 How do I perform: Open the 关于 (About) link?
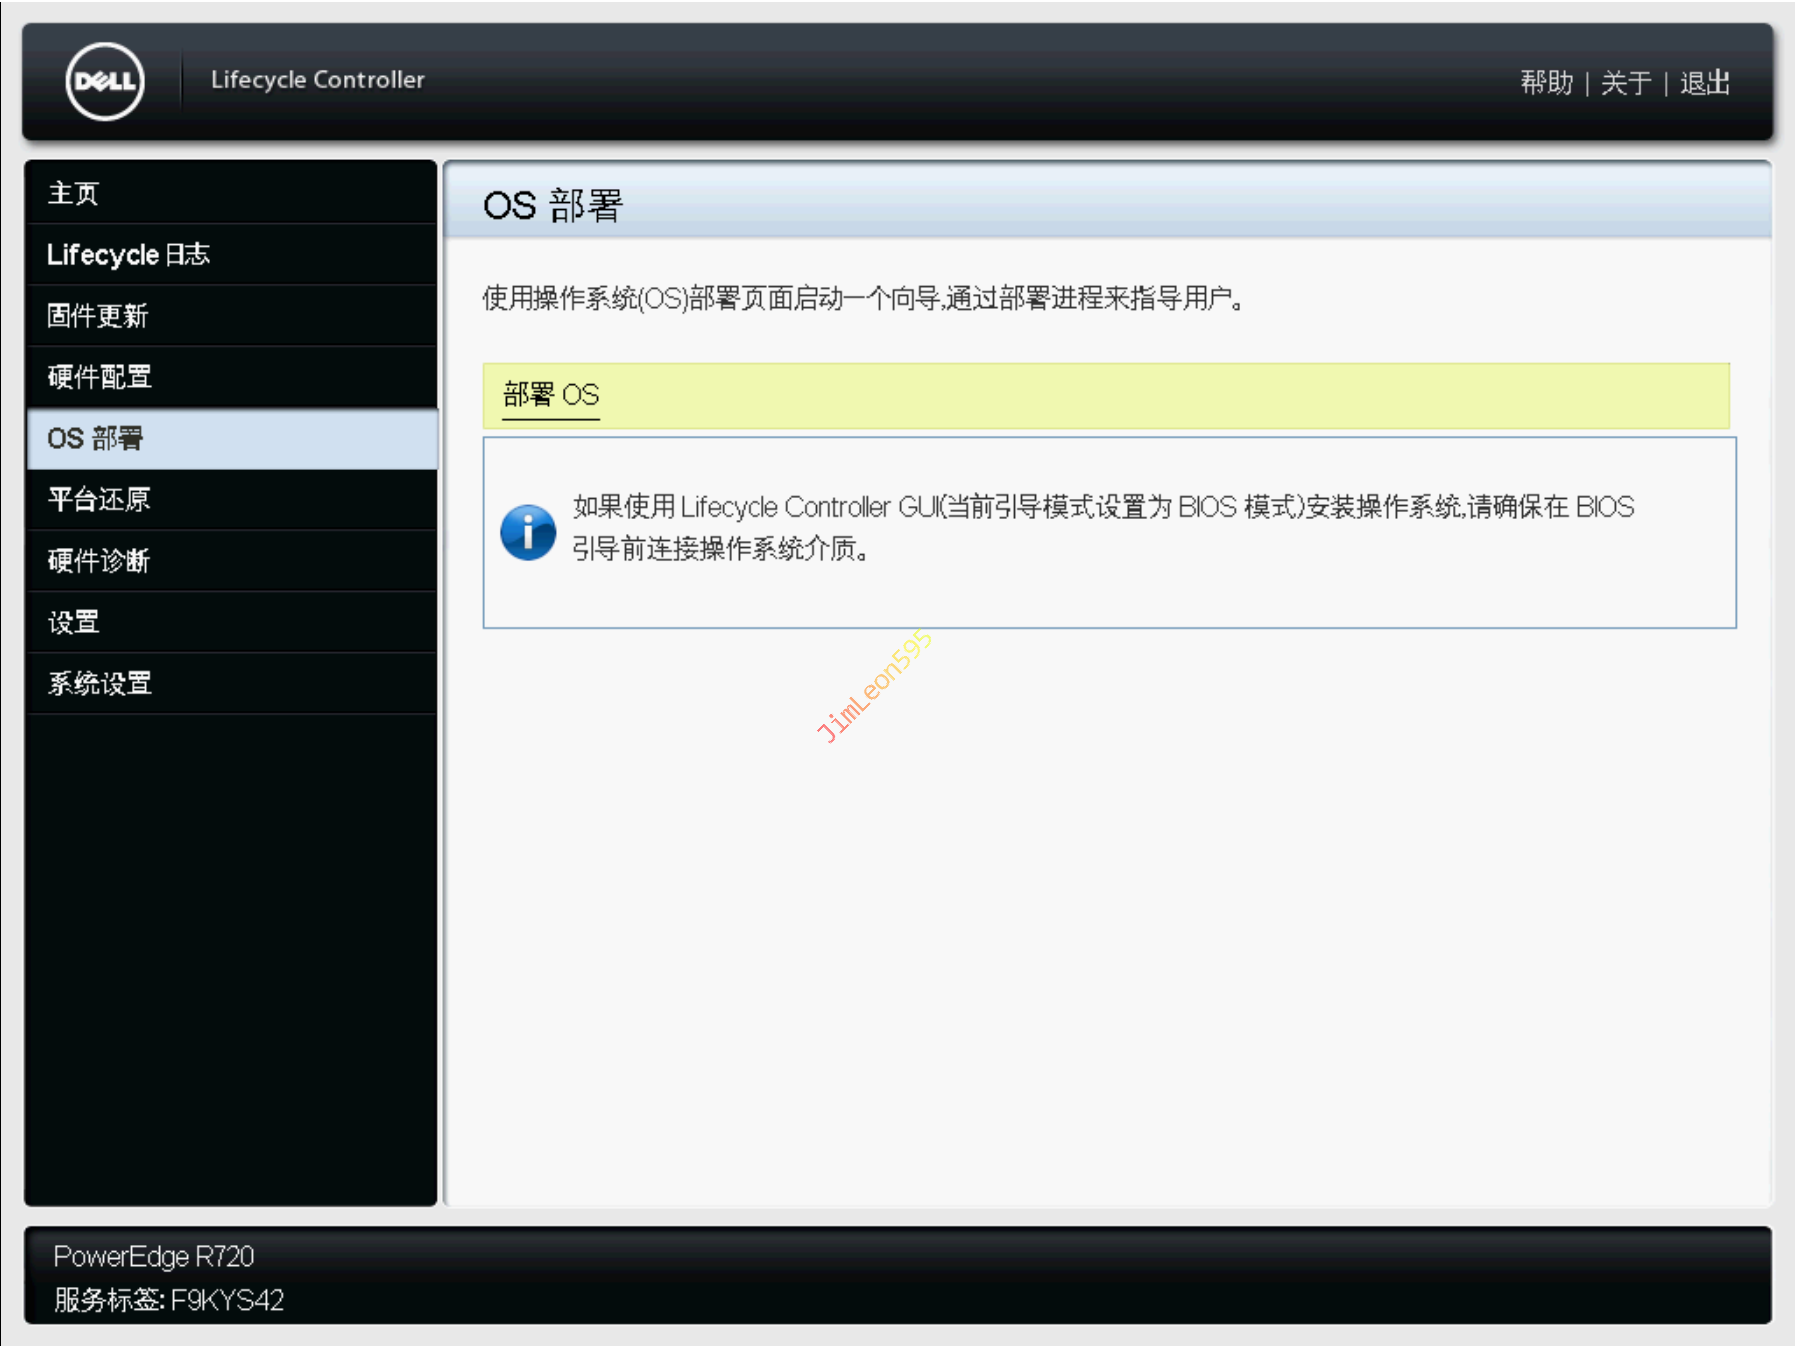(x=1625, y=83)
